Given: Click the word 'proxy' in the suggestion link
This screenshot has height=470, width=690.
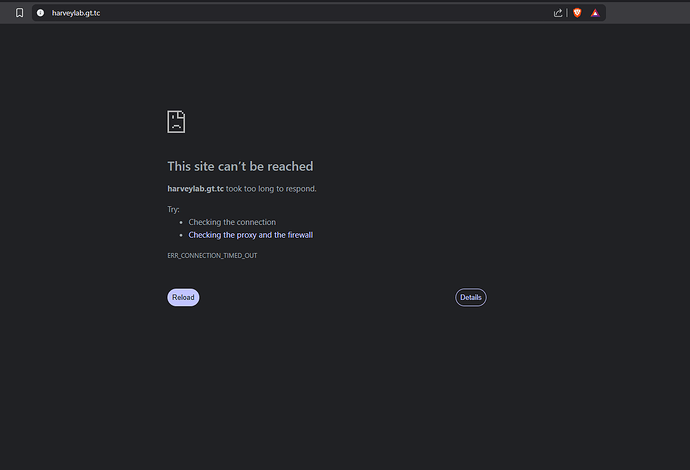Looking at the screenshot, I should click(247, 235).
